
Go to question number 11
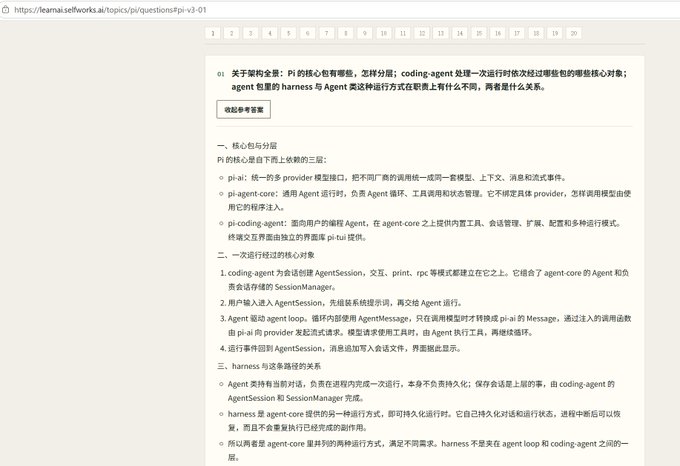pyautogui.click(x=403, y=33)
